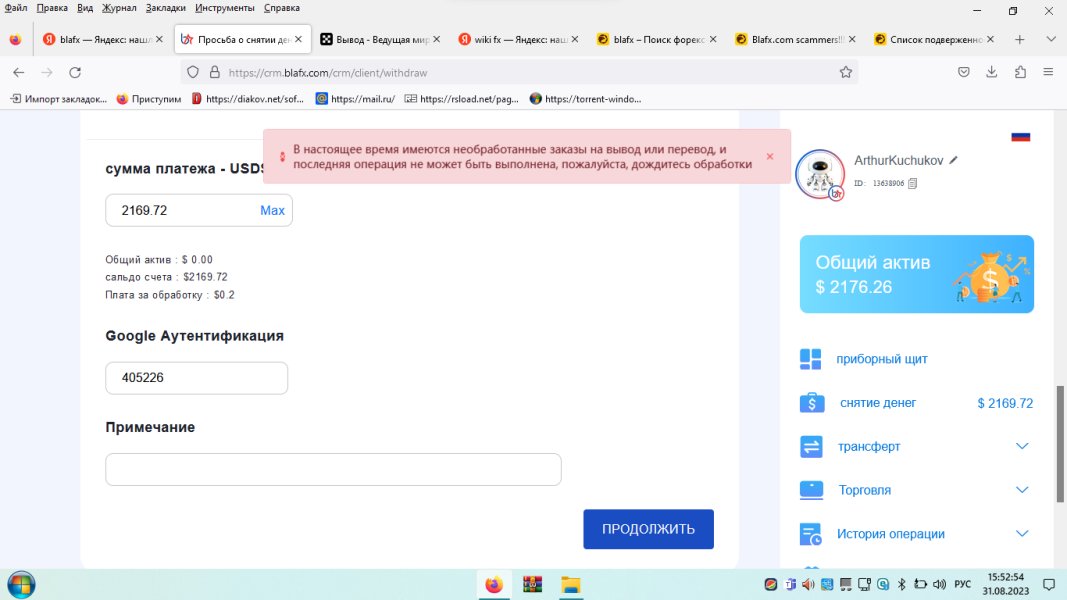This screenshot has width=1067, height=600.
Task: Click the Примечание note field
Action: (x=333, y=469)
